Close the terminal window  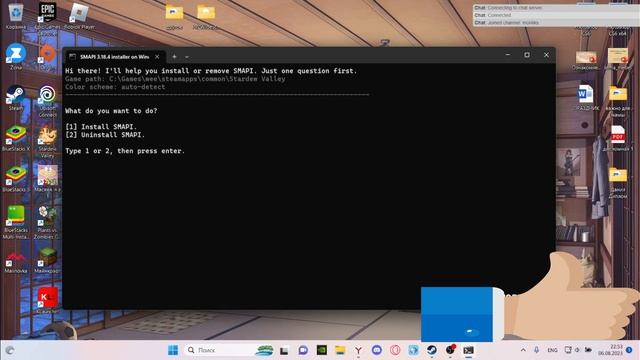pos(546,55)
